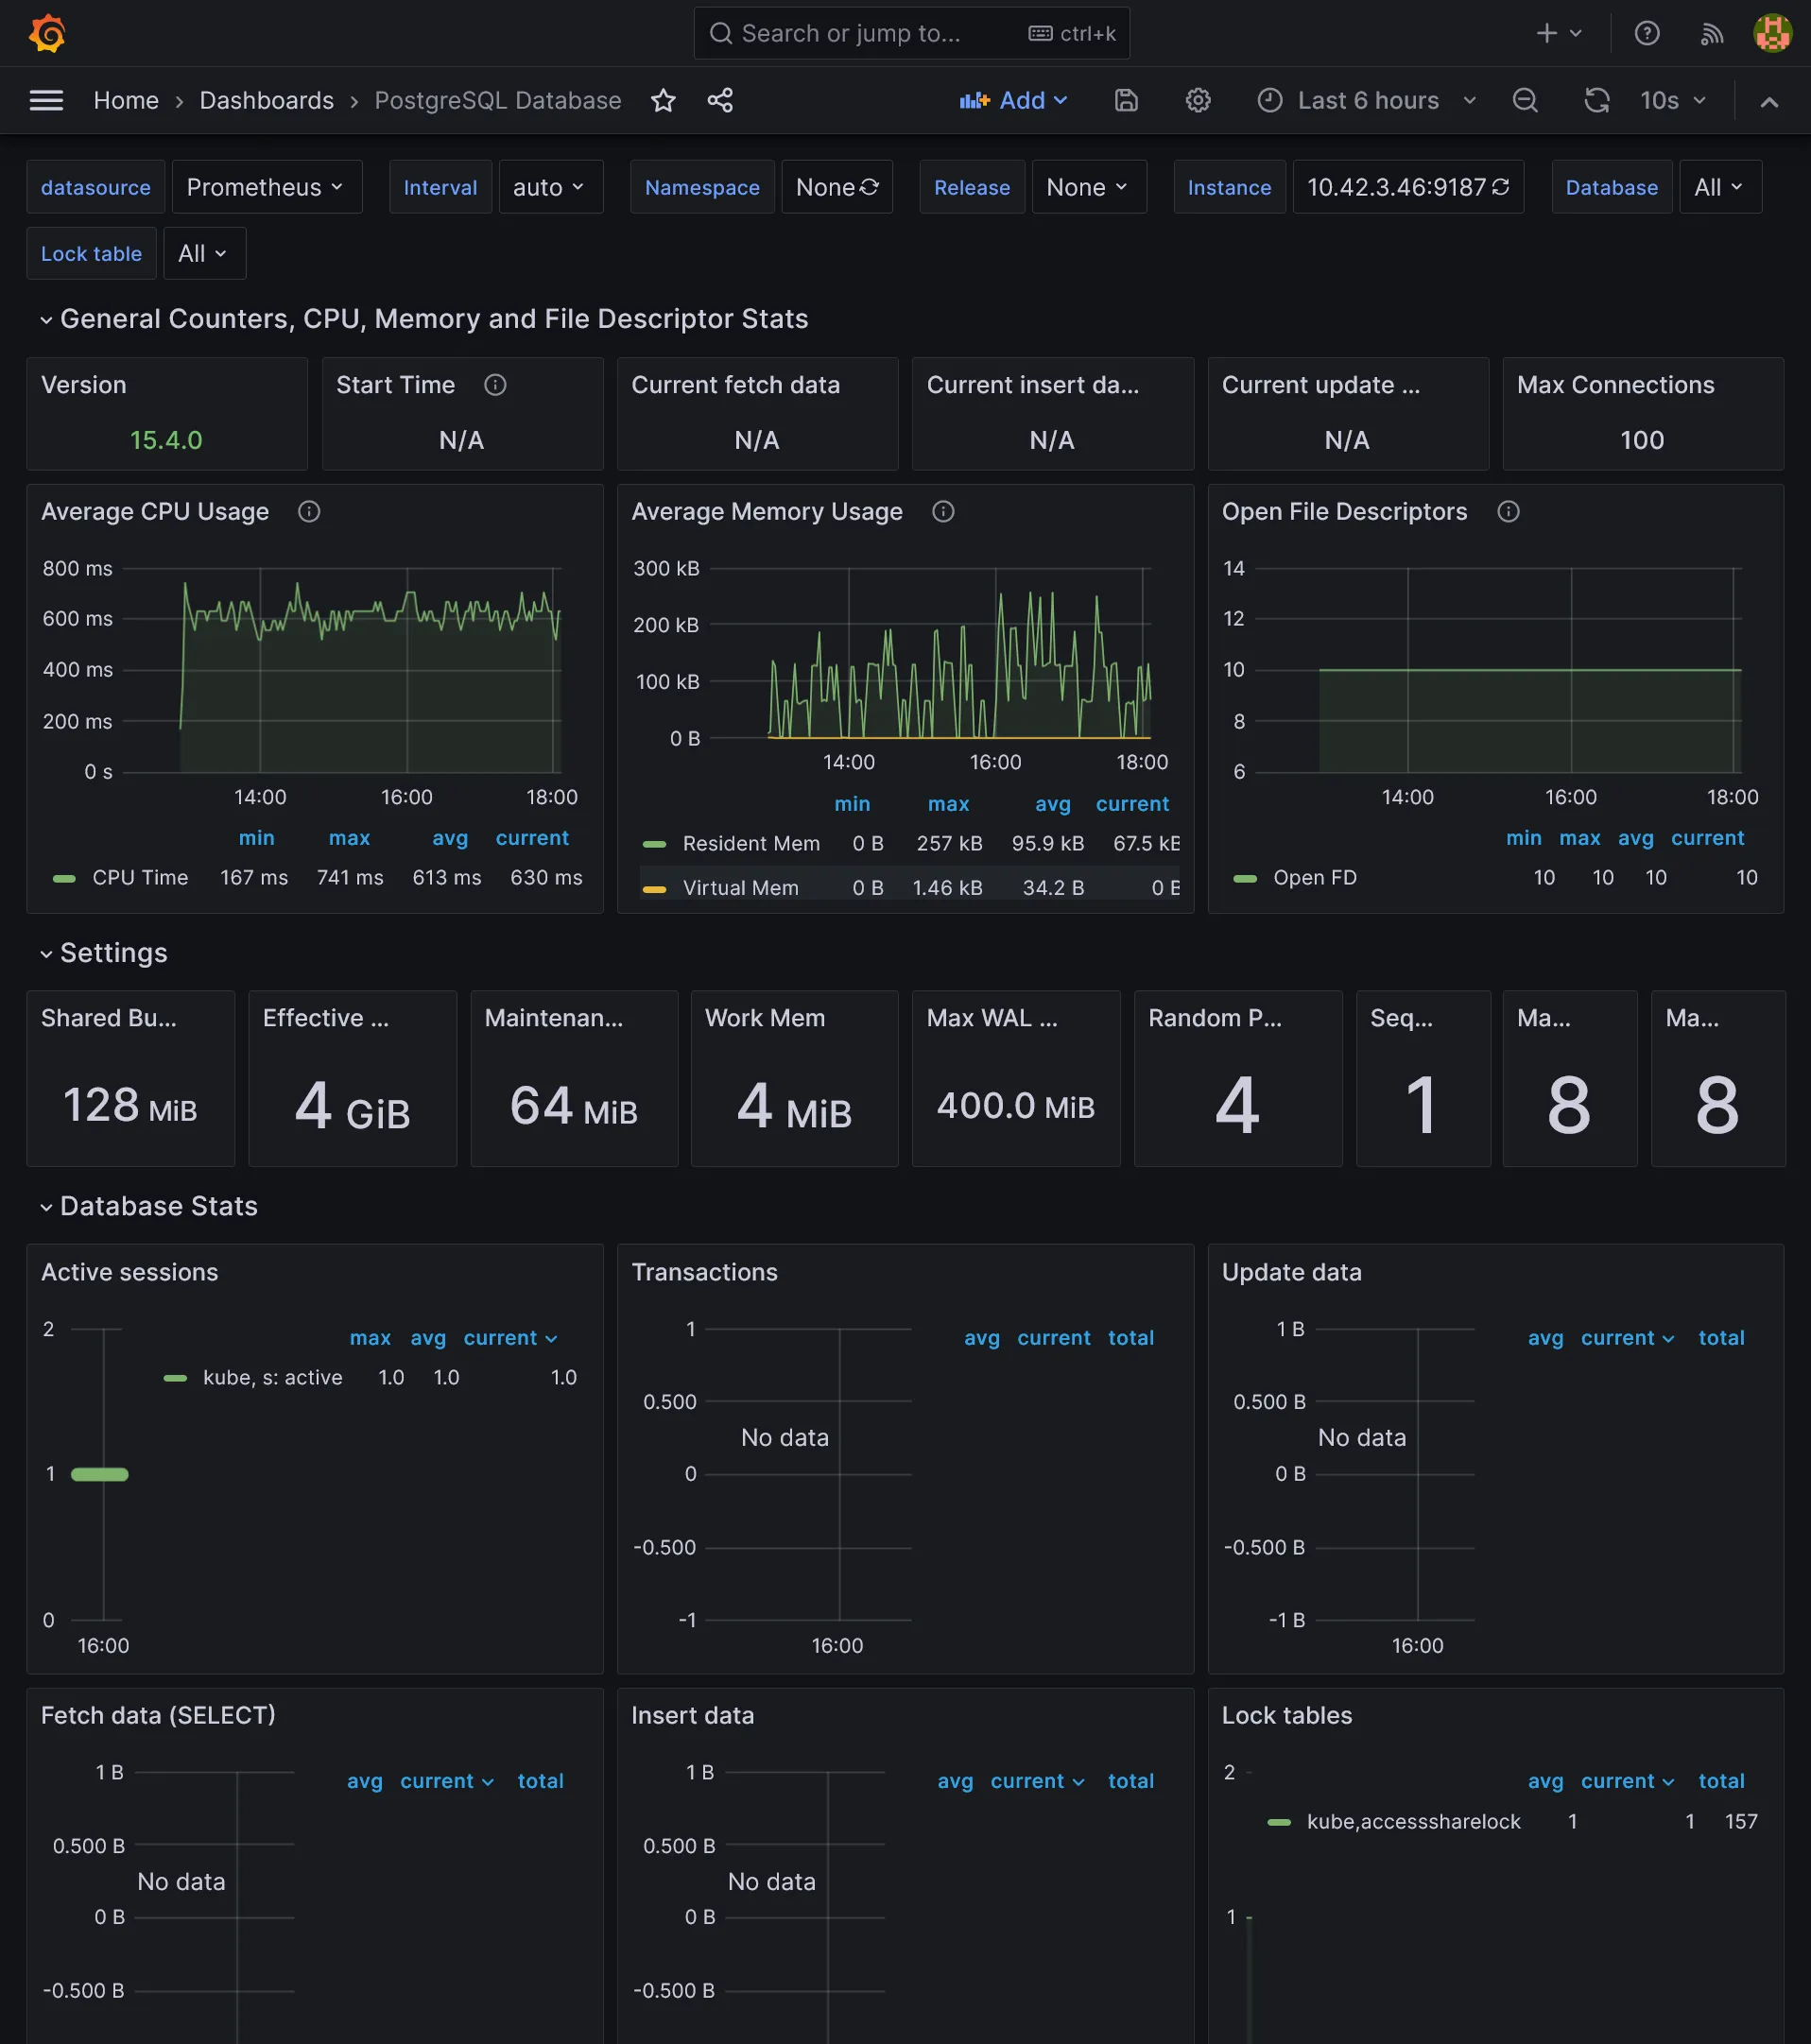
Task: Open the Prometheus datasource dropdown
Action: tap(266, 187)
